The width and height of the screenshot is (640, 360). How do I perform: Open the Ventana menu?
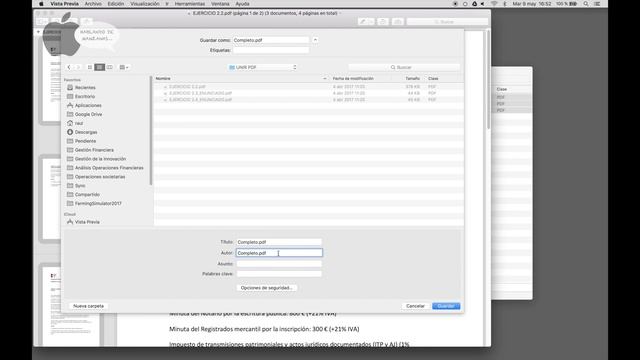(x=220, y=4)
